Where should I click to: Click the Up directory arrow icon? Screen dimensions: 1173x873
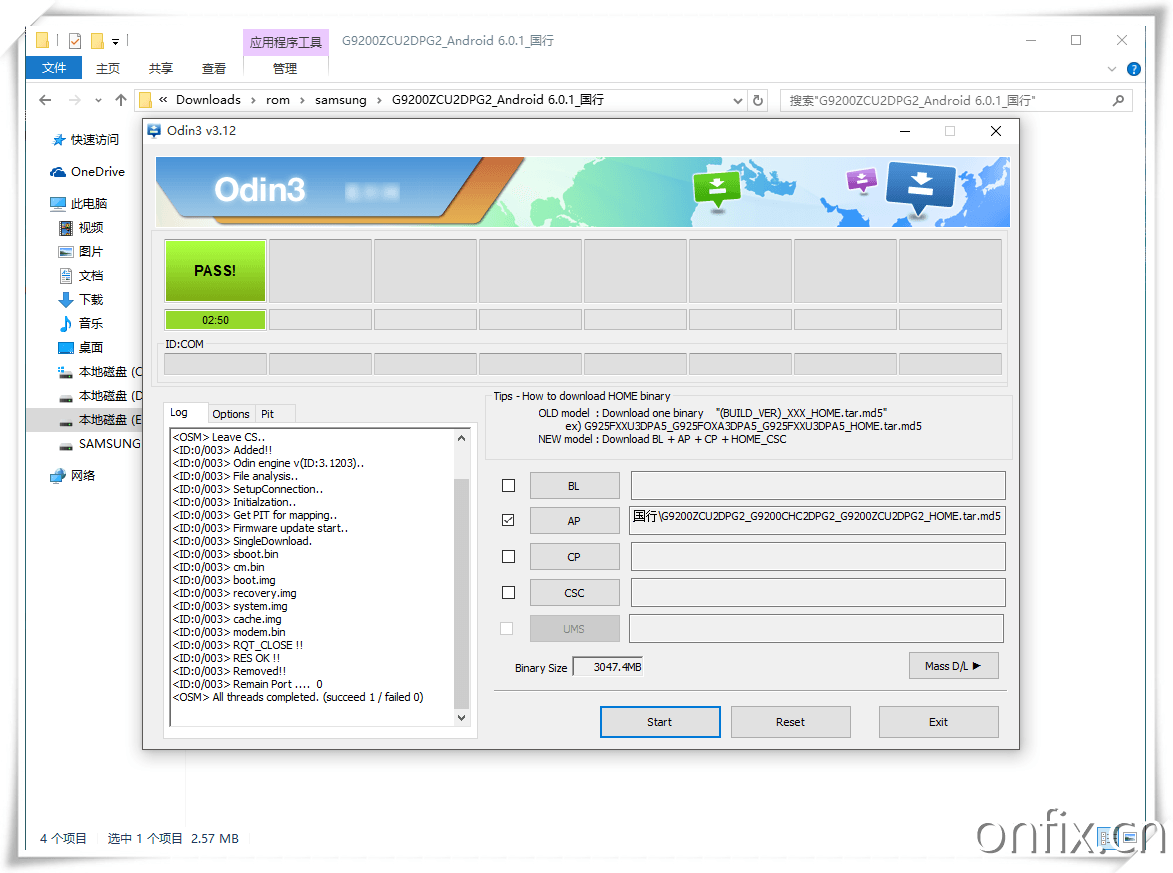(x=121, y=100)
